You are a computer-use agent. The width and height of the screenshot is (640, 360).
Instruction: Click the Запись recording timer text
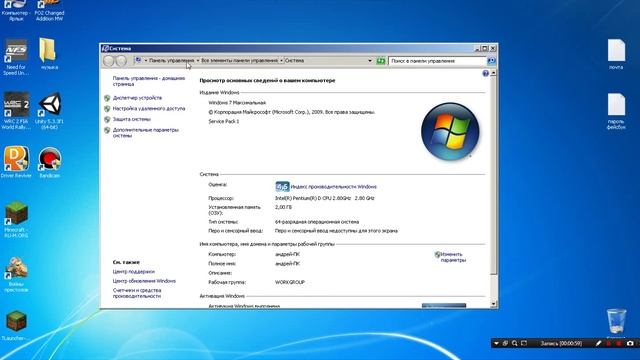[561, 344]
